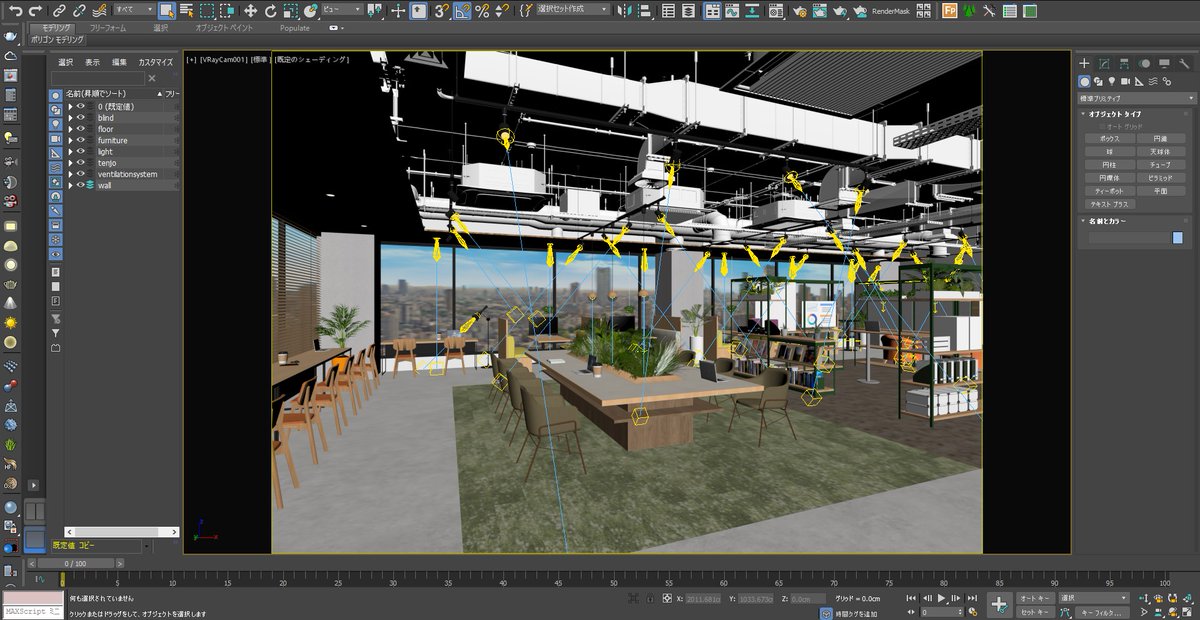Click the オート キー button
This screenshot has height=620, width=1200.
[1034, 597]
